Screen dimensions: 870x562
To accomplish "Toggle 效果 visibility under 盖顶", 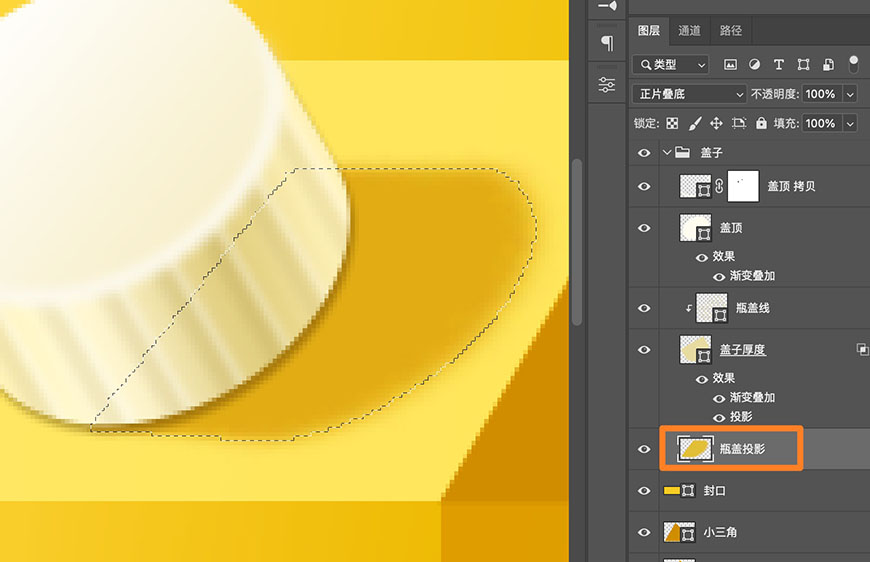I will 701,257.
